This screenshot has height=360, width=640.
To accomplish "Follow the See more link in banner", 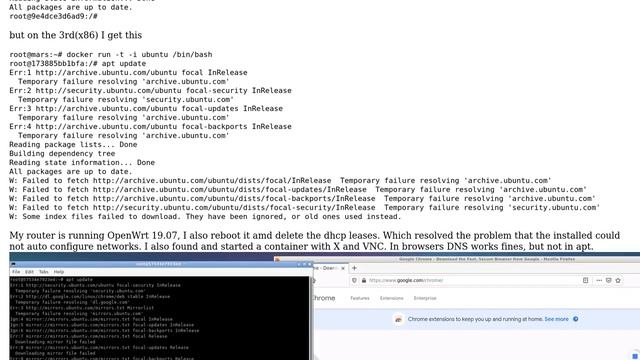I will click(556, 319).
